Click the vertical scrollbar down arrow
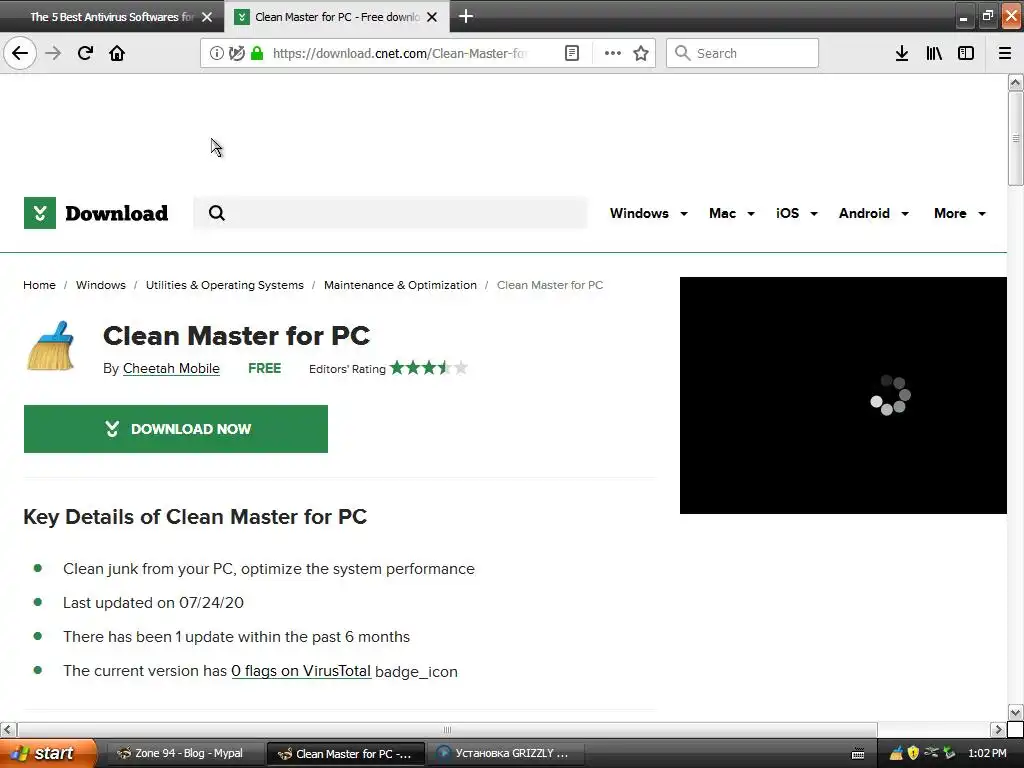This screenshot has height=768, width=1024. pos(1016,712)
